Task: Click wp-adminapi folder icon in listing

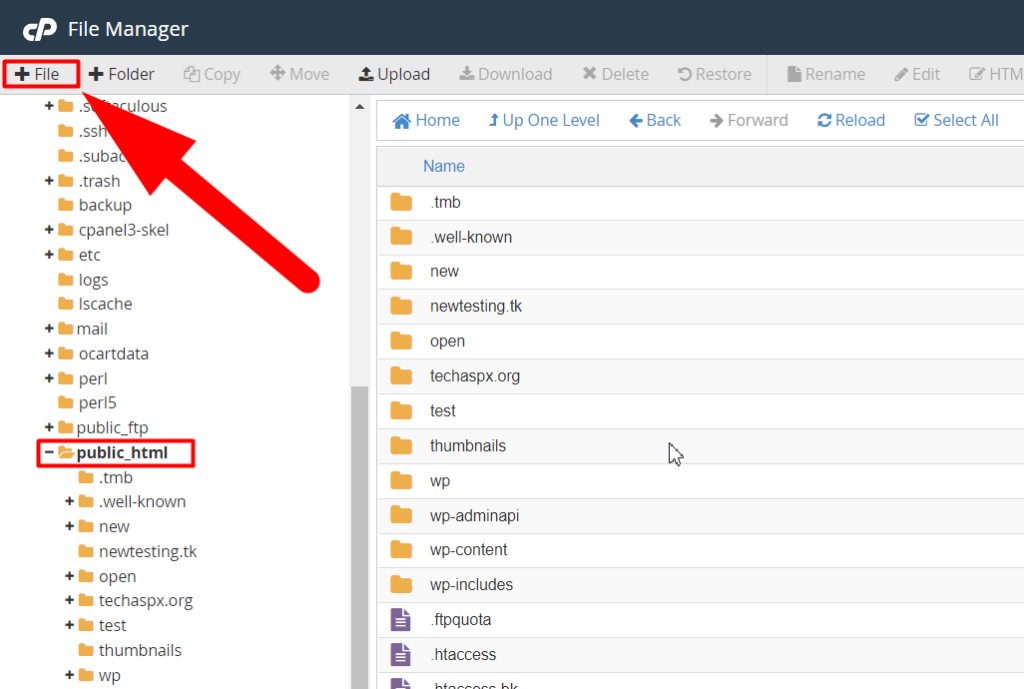Action: click(x=401, y=515)
